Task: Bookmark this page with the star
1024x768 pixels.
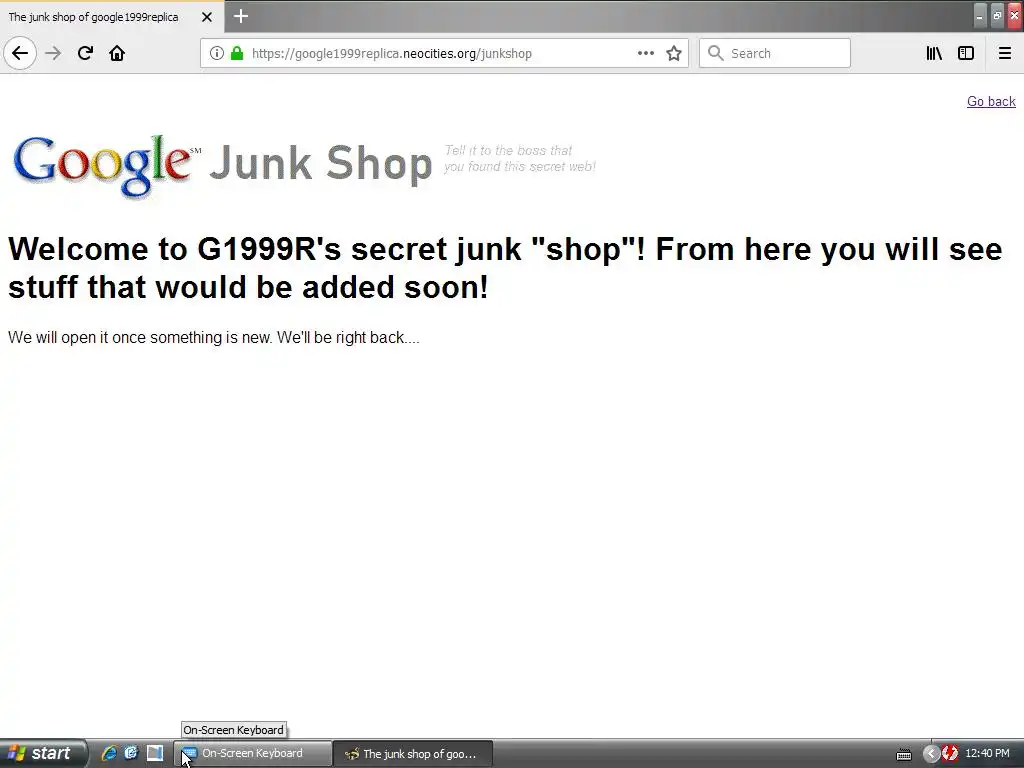Action: [x=674, y=54]
